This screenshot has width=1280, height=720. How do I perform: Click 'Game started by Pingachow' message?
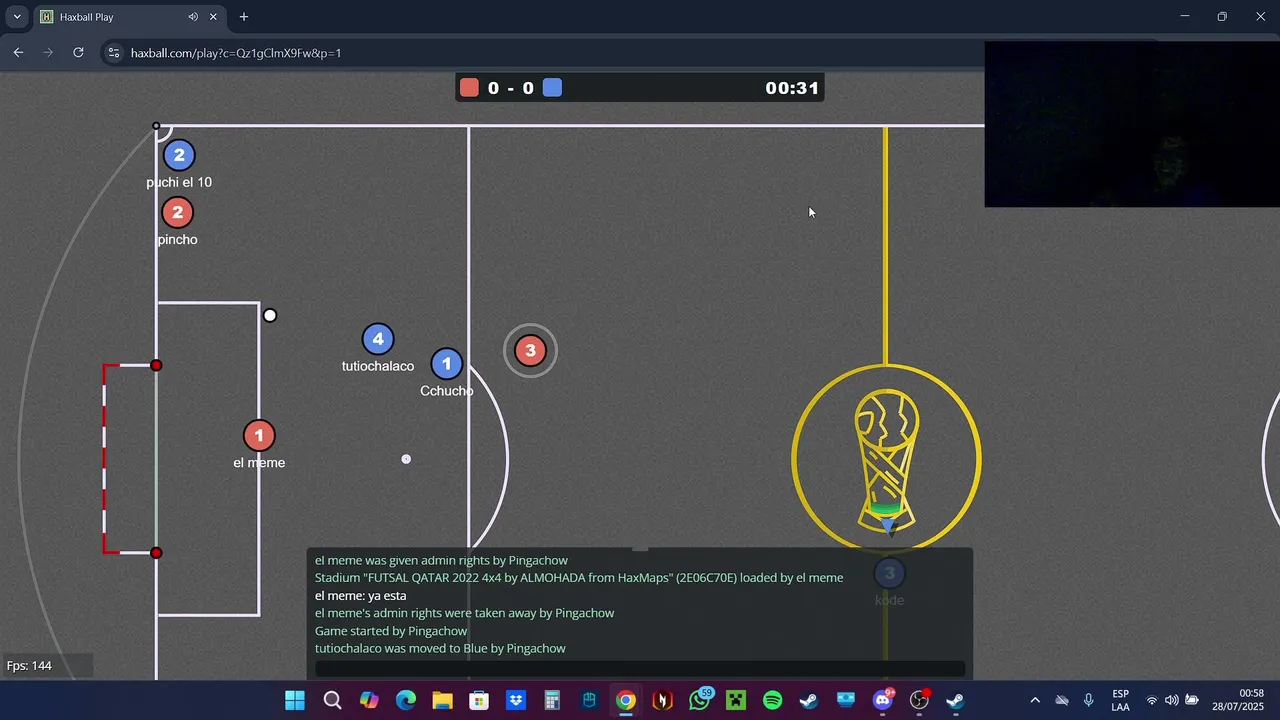[x=391, y=631]
